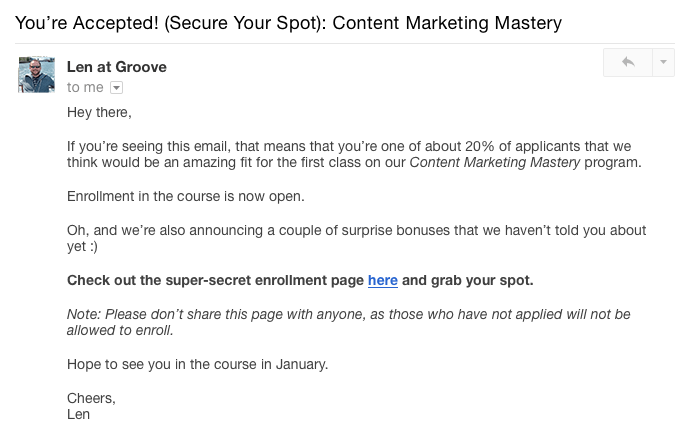The height and width of the screenshot is (436, 690).
Task: Click the 'Cheers,' sign-off line
Action: 91,398
